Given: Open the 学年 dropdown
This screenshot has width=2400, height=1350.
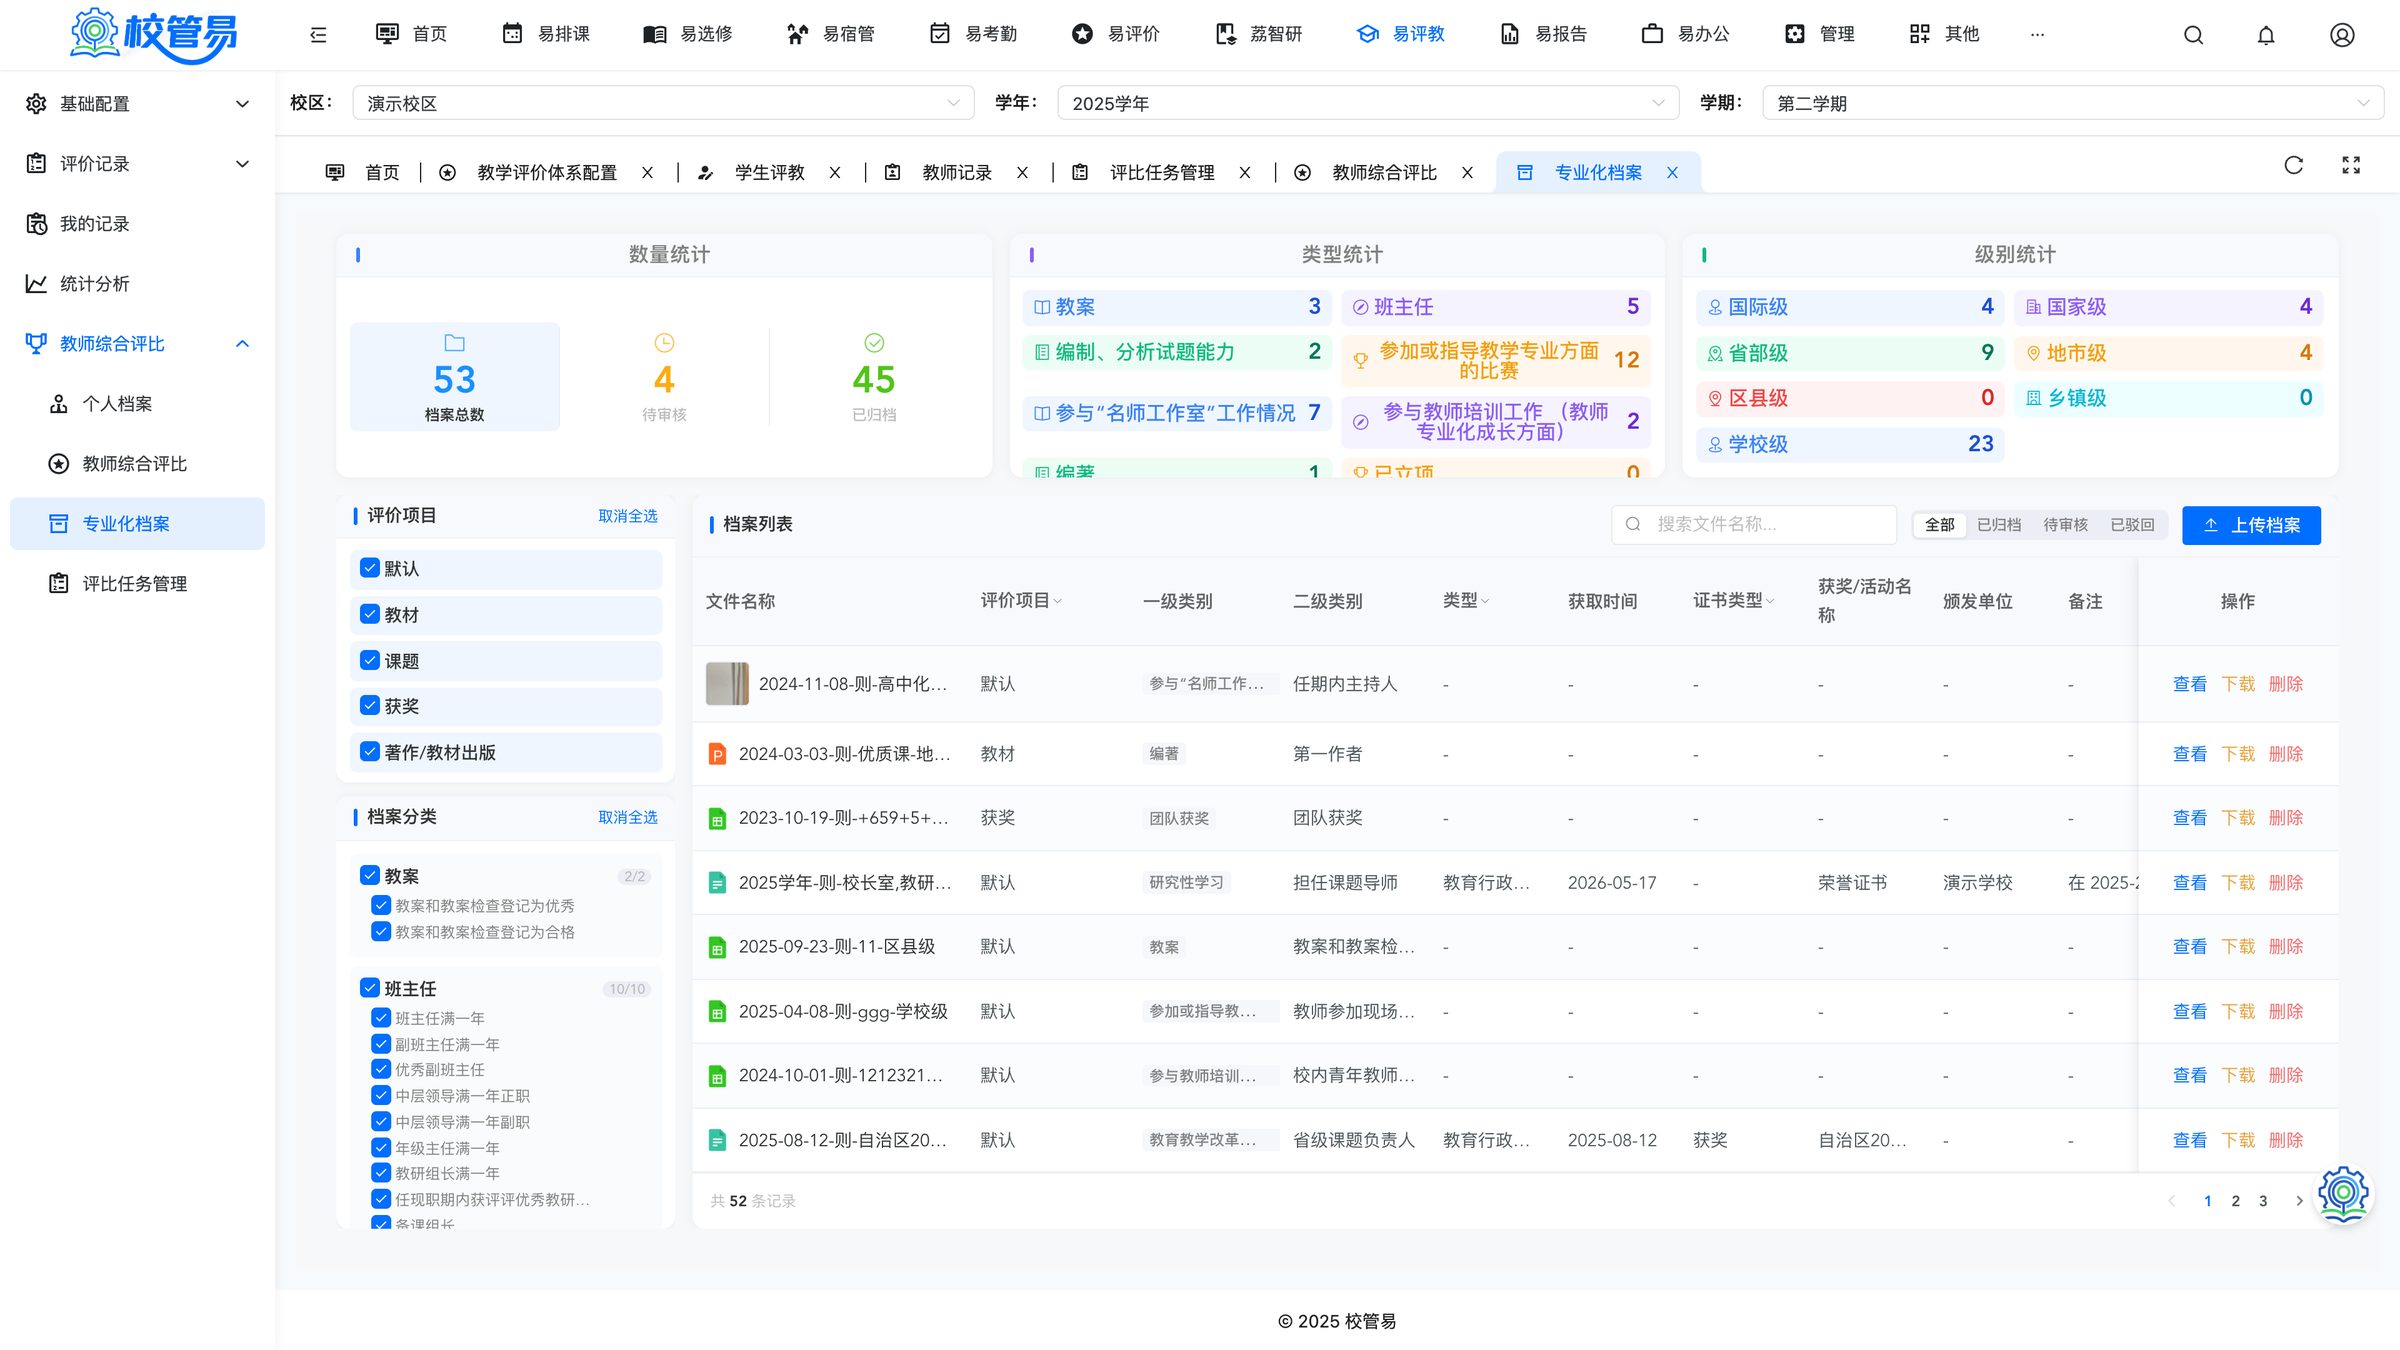Looking at the screenshot, I should coord(1368,103).
